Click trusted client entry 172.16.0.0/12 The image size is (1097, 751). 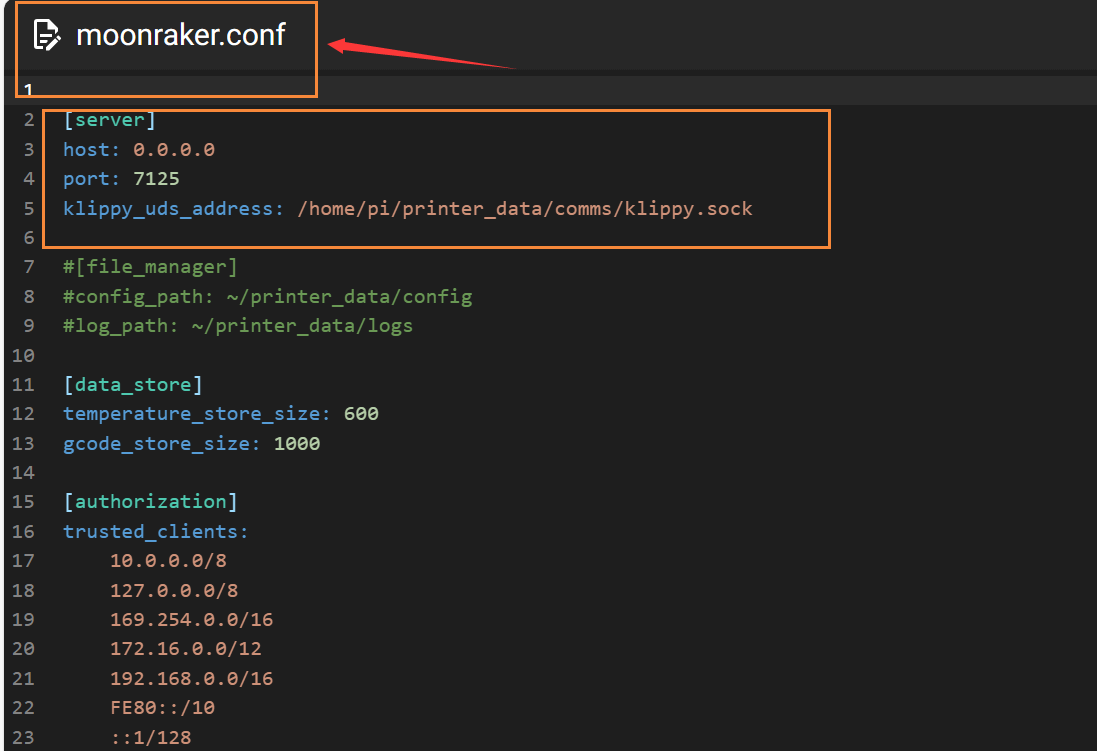point(185,649)
